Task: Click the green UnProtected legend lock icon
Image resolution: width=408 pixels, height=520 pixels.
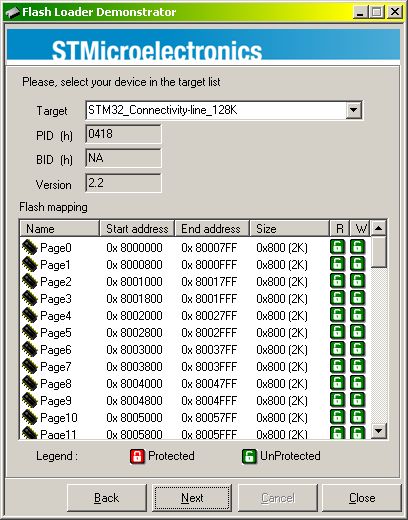Action: (x=249, y=456)
